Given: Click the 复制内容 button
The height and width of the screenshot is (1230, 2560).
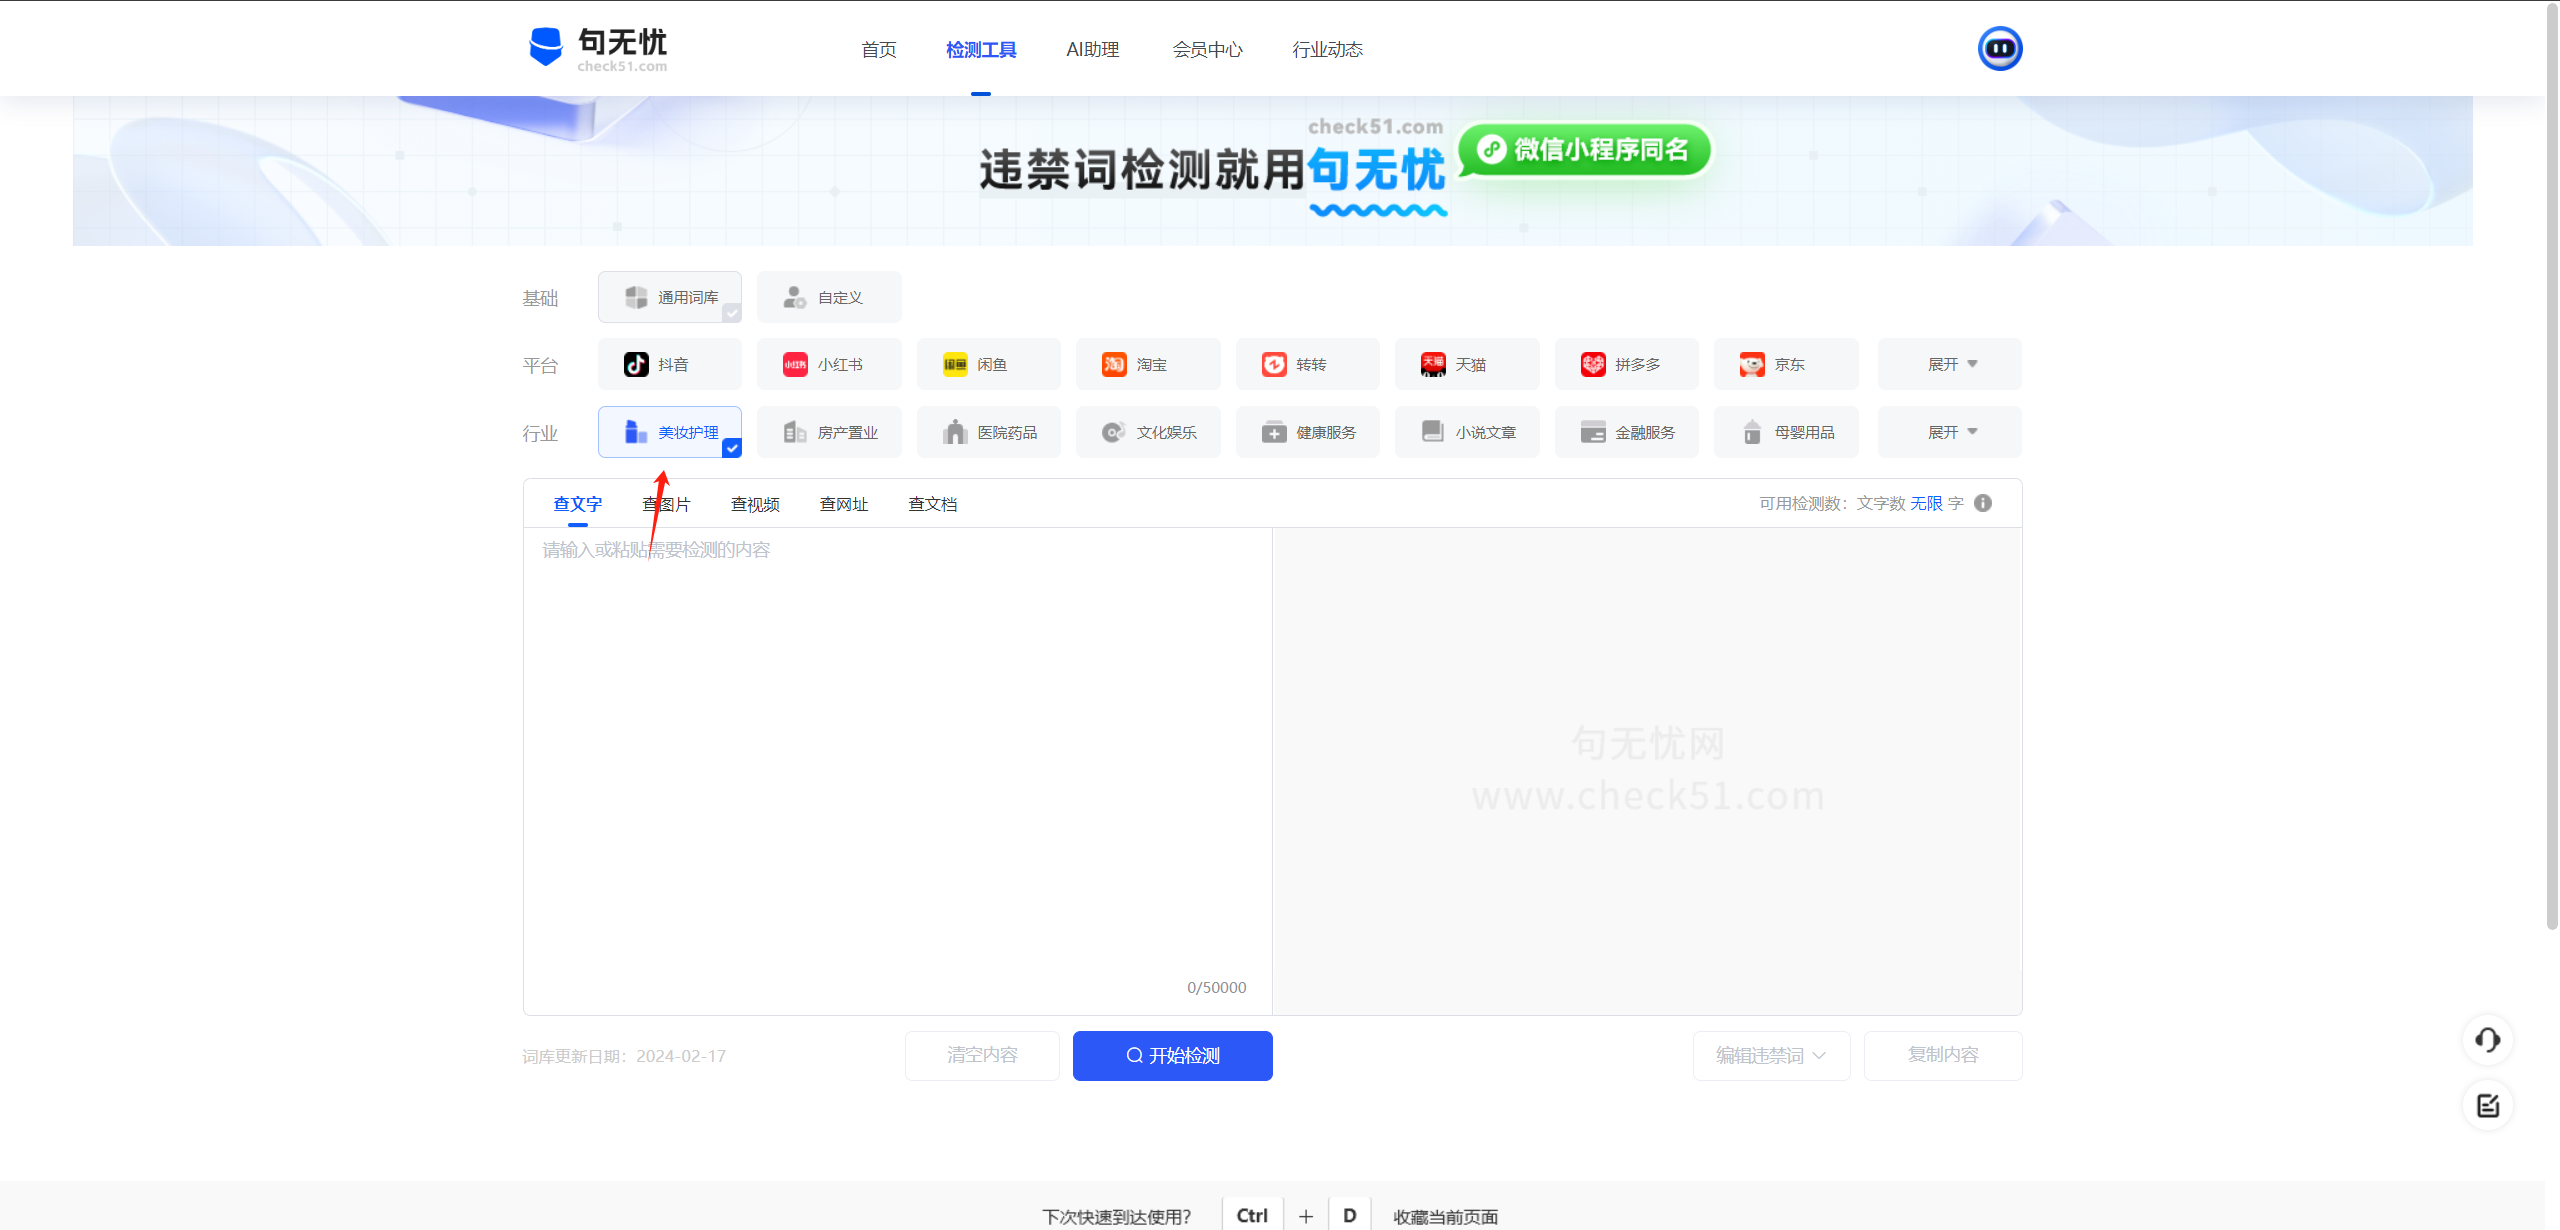Looking at the screenshot, I should (1943, 1055).
